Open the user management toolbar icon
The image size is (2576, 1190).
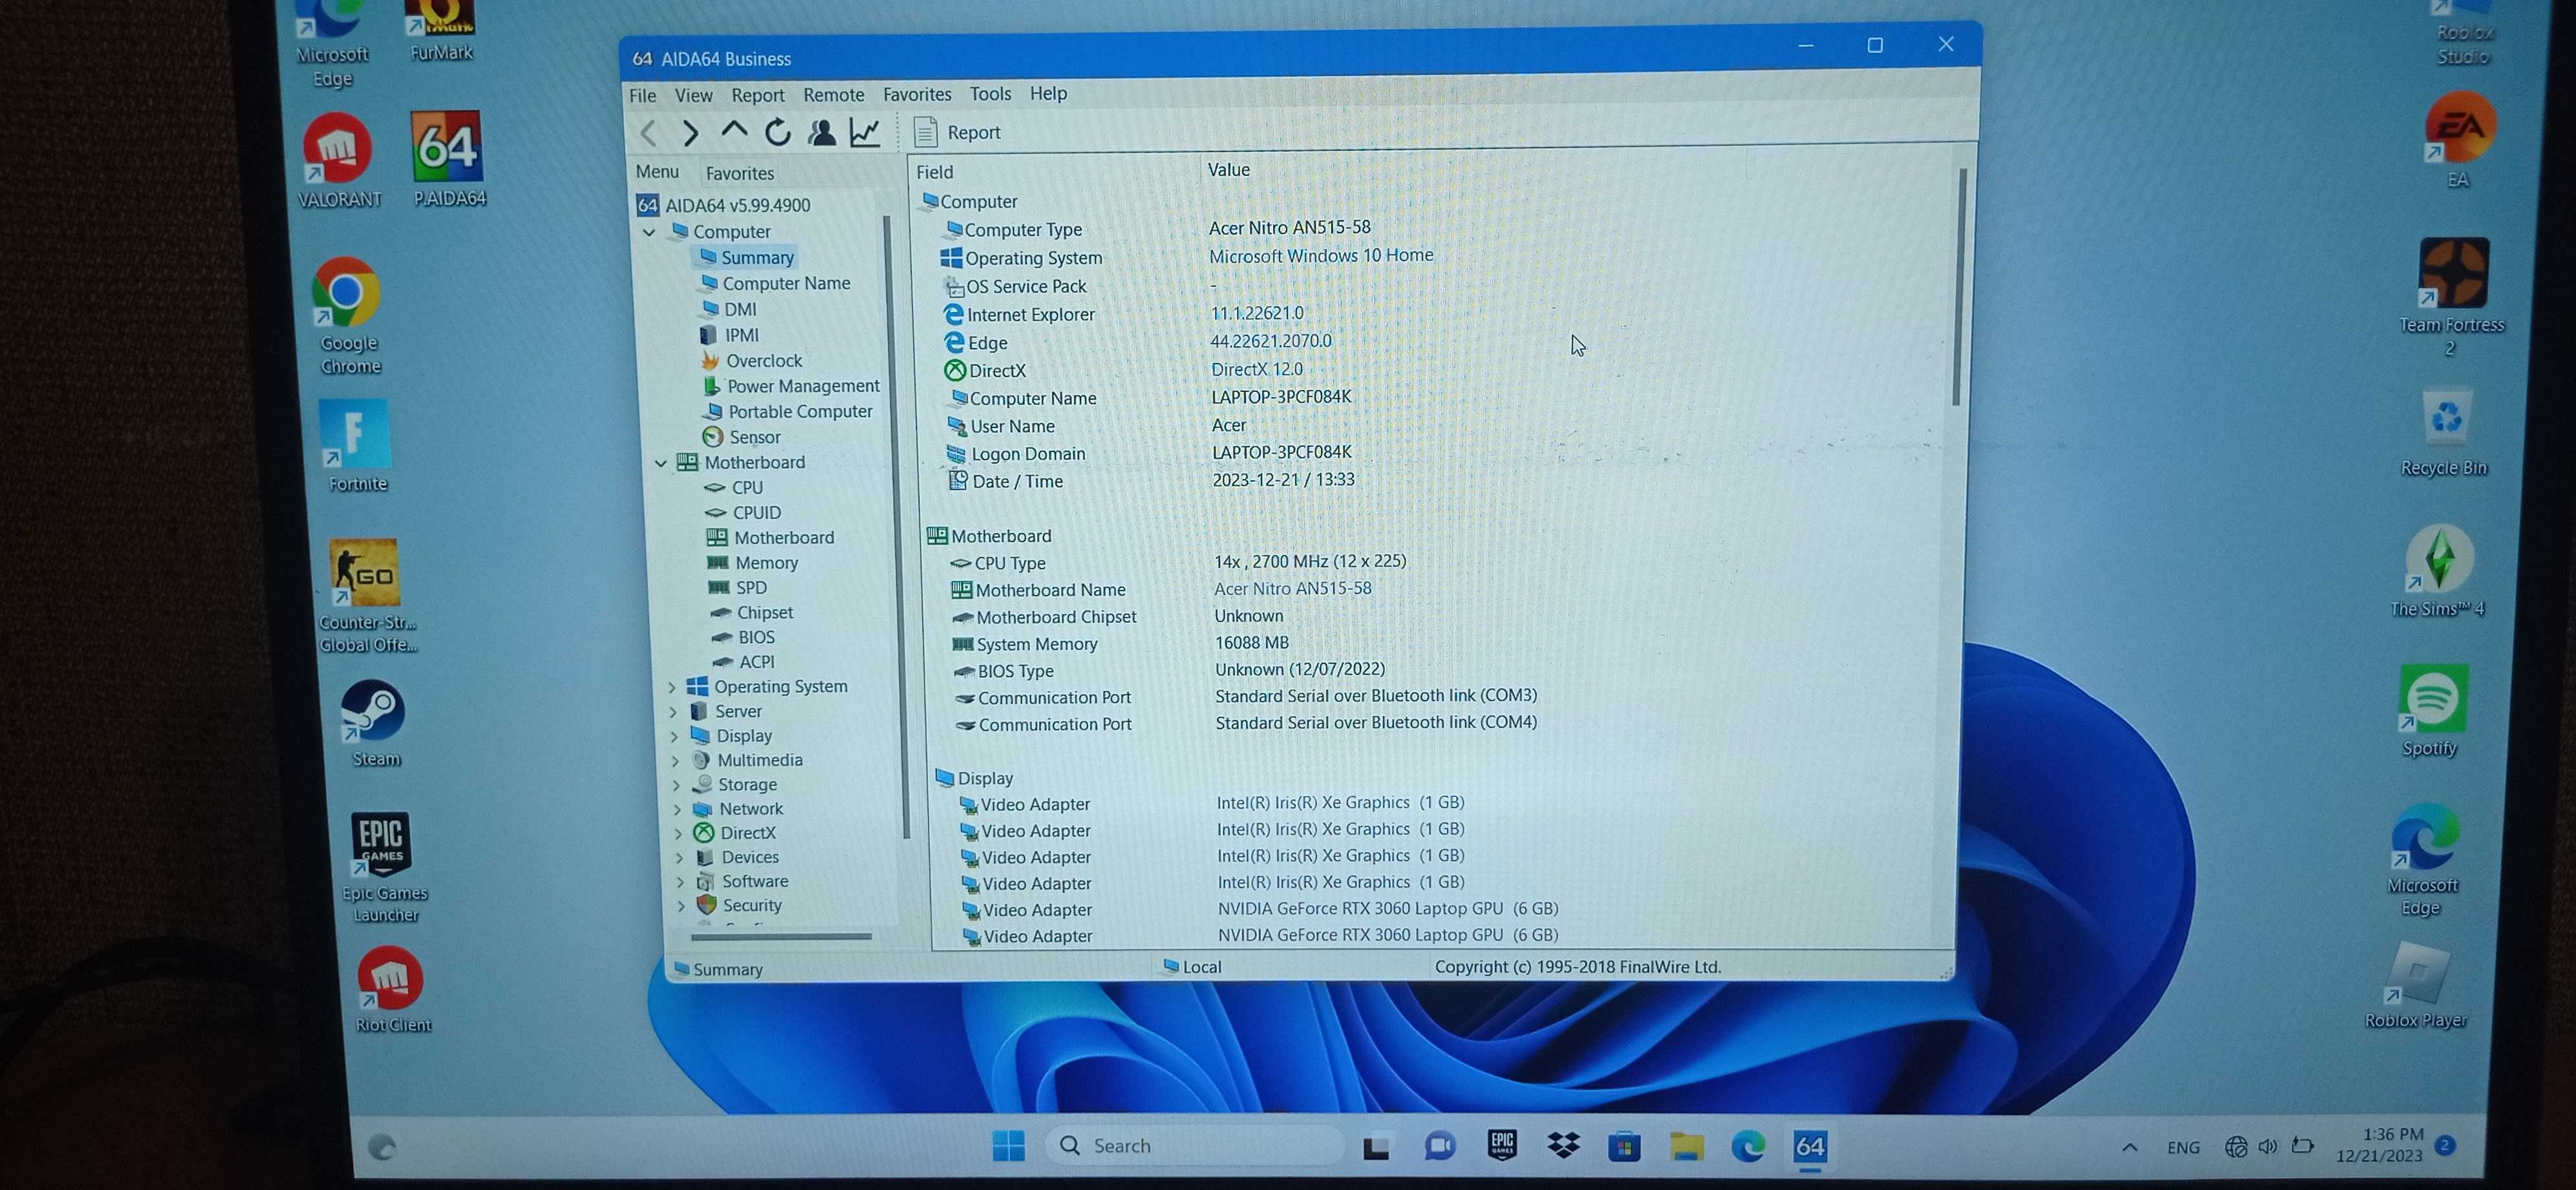click(822, 132)
